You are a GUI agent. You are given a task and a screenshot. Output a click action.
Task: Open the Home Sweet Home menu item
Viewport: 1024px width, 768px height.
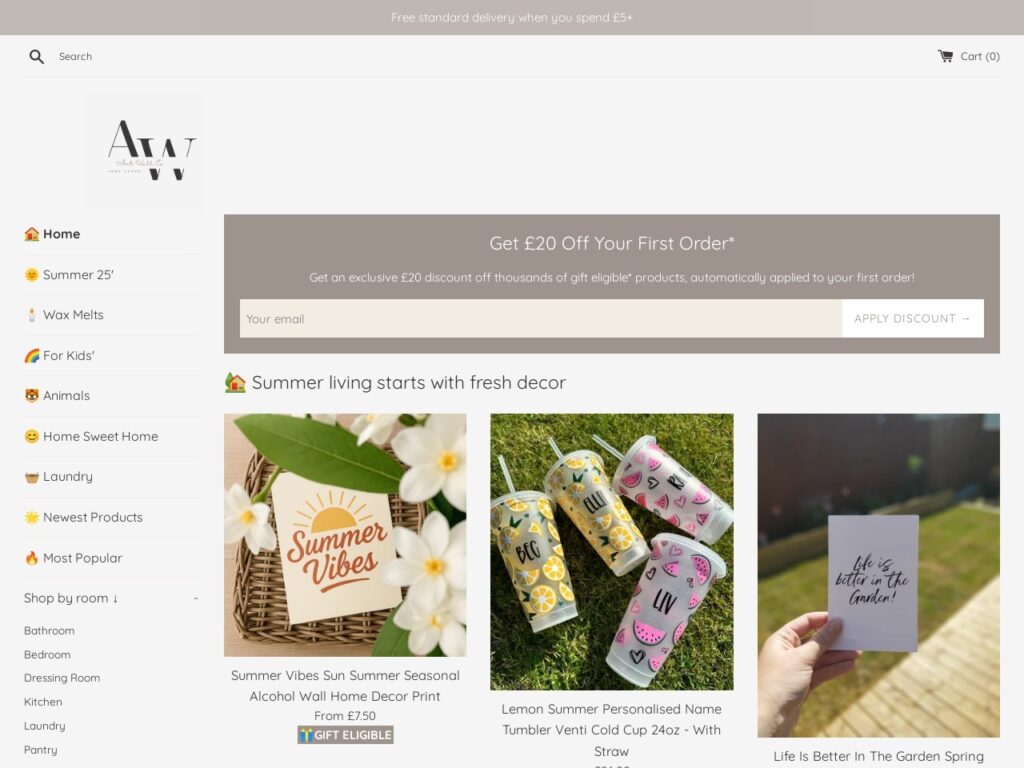pyautogui.click(x=101, y=436)
